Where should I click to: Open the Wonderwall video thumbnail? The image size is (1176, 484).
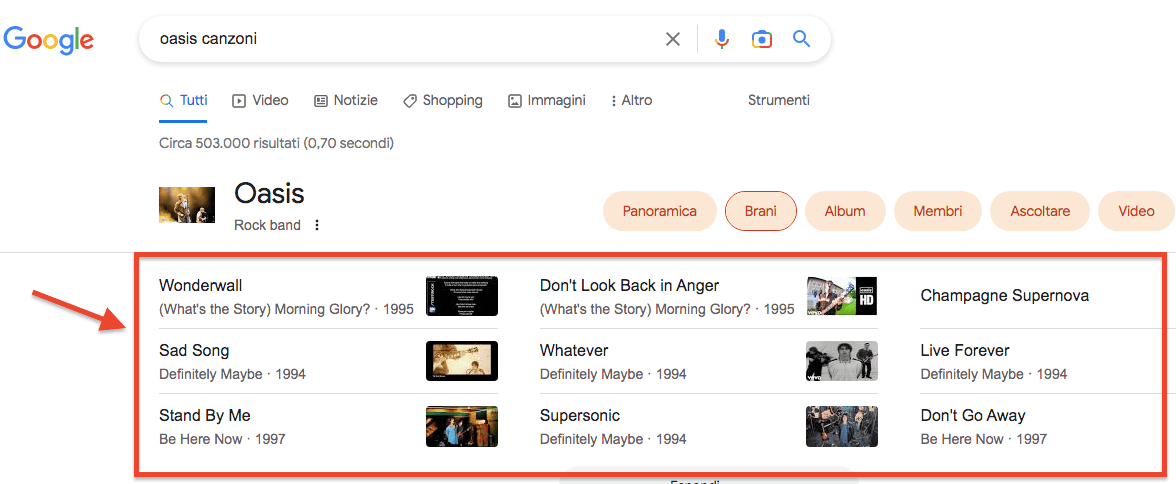(461, 296)
